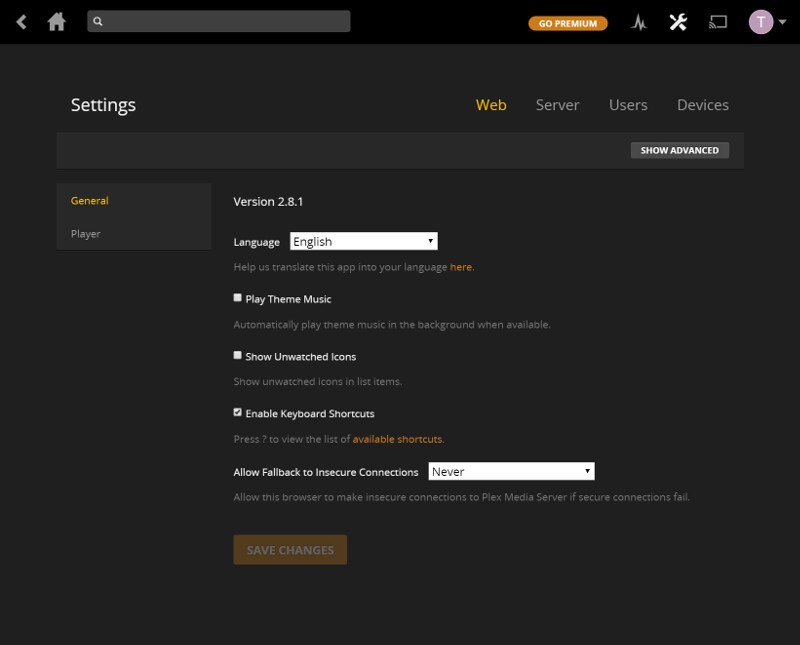The height and width of the screenshot is (645, 800).
Task: Click the Show Advanced button
Action: click(x=680, y=151)
